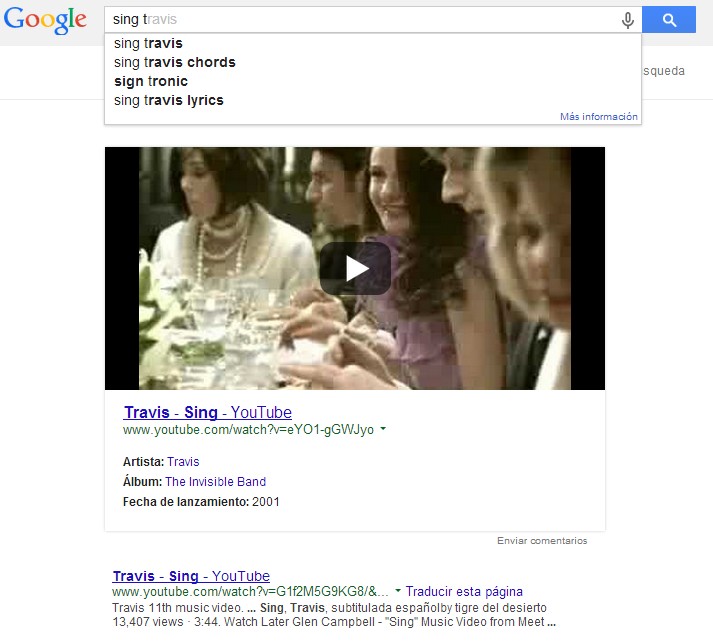
Task: Open dropdown arrow beside eYO1-gGWJyo URL
Action: [x=383, y=428]
